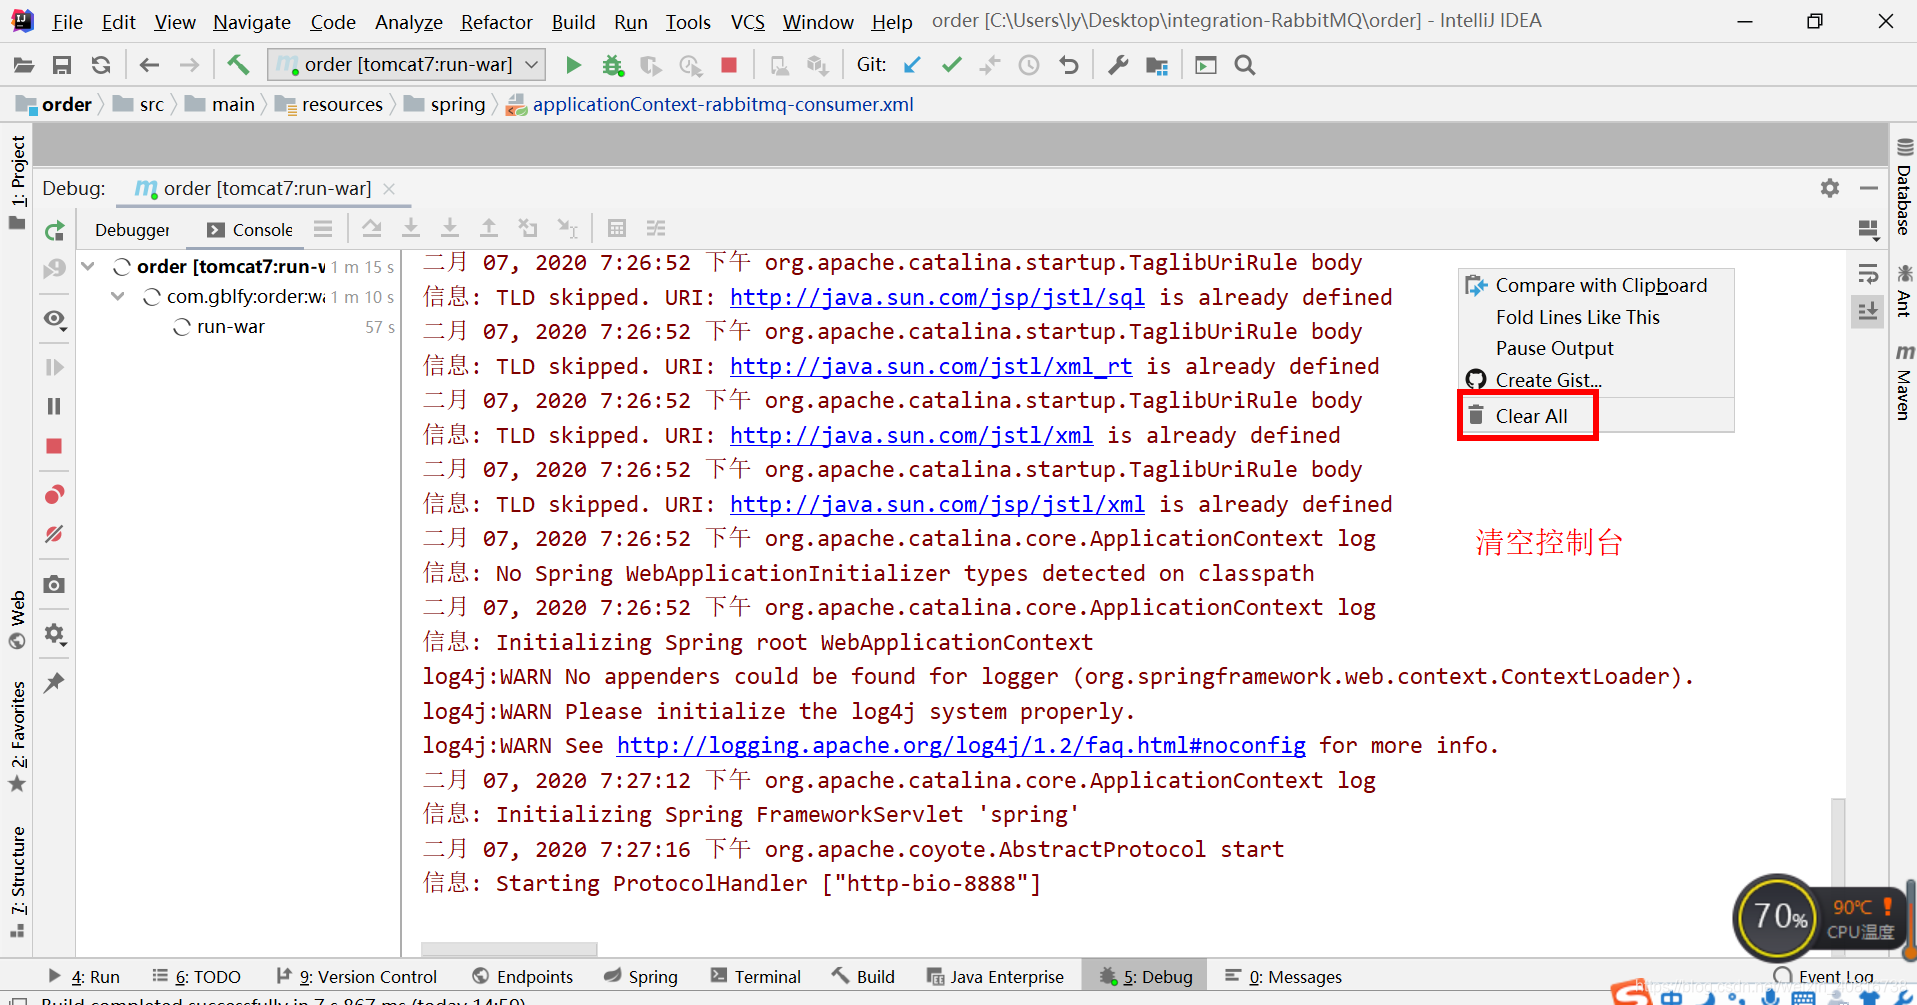Screen dimensions: 1917x1005
Task: Click Step Over in debugger toolbar
Action: click(x=372, y=228)
